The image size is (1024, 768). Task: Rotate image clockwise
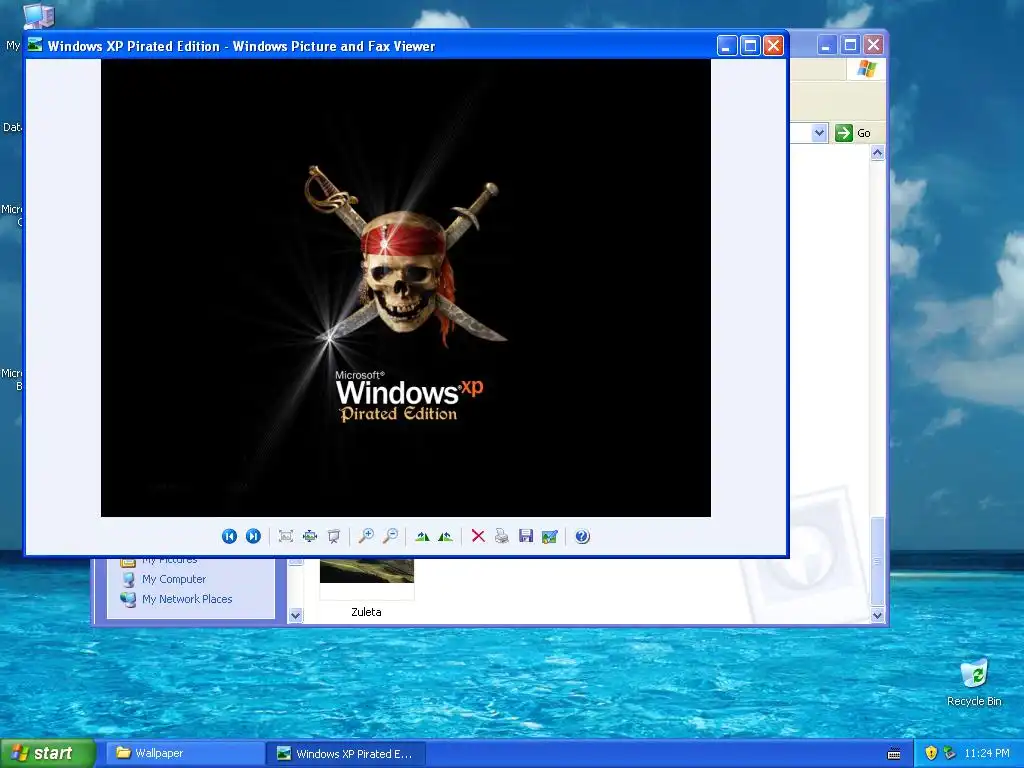coord(423,536)
